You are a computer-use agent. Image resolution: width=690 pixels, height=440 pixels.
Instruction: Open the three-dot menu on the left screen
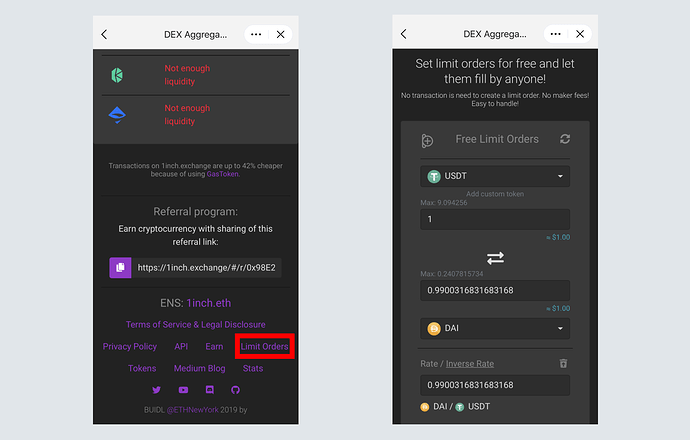coord(256,34)
